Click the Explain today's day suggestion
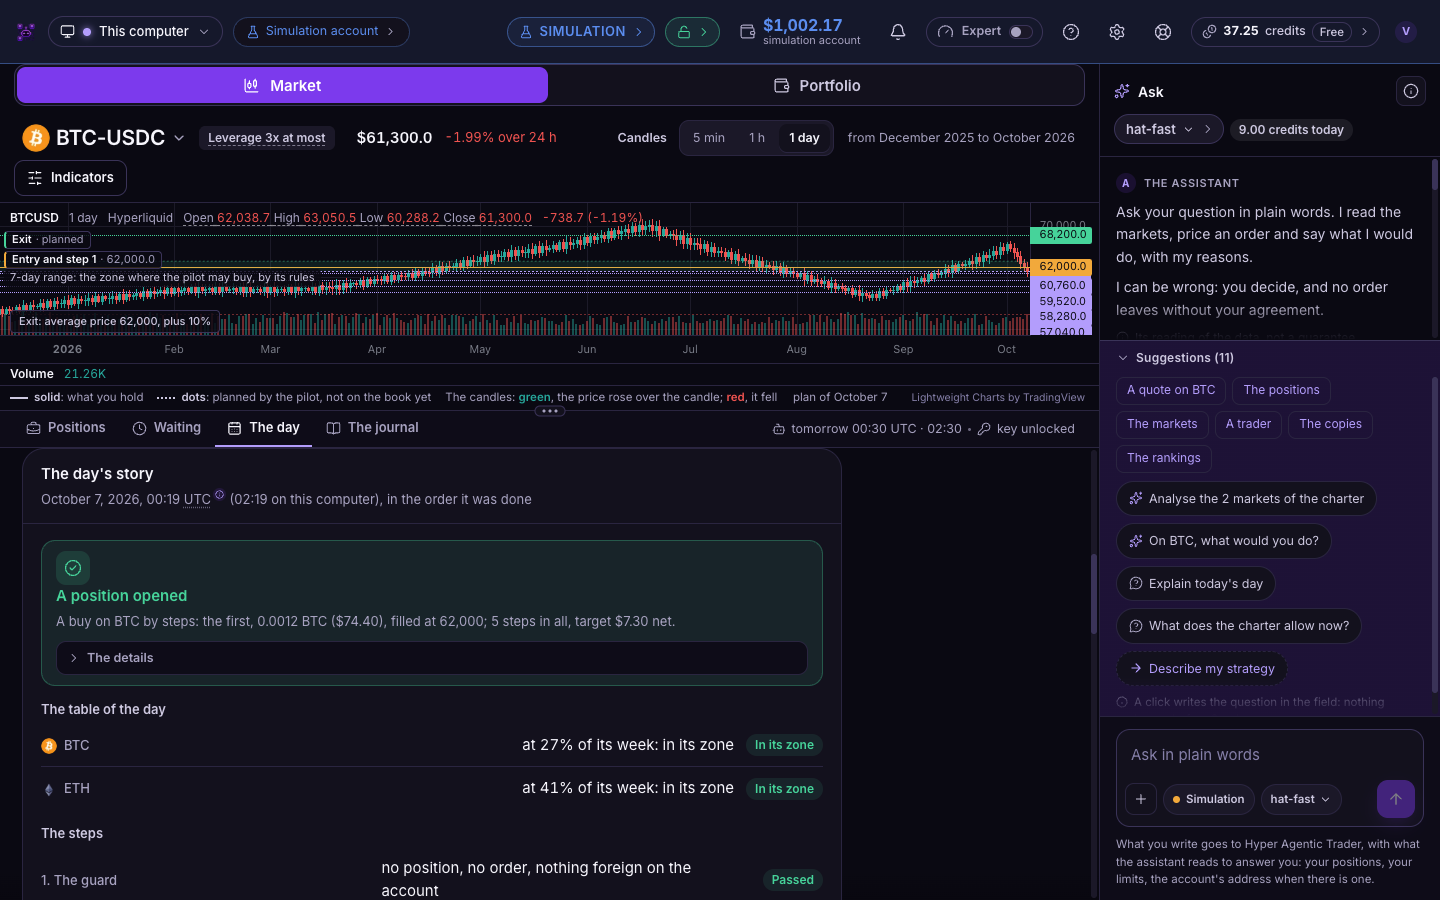Viewport: 1440px width, 900px height. click(x=1196, y=584)
